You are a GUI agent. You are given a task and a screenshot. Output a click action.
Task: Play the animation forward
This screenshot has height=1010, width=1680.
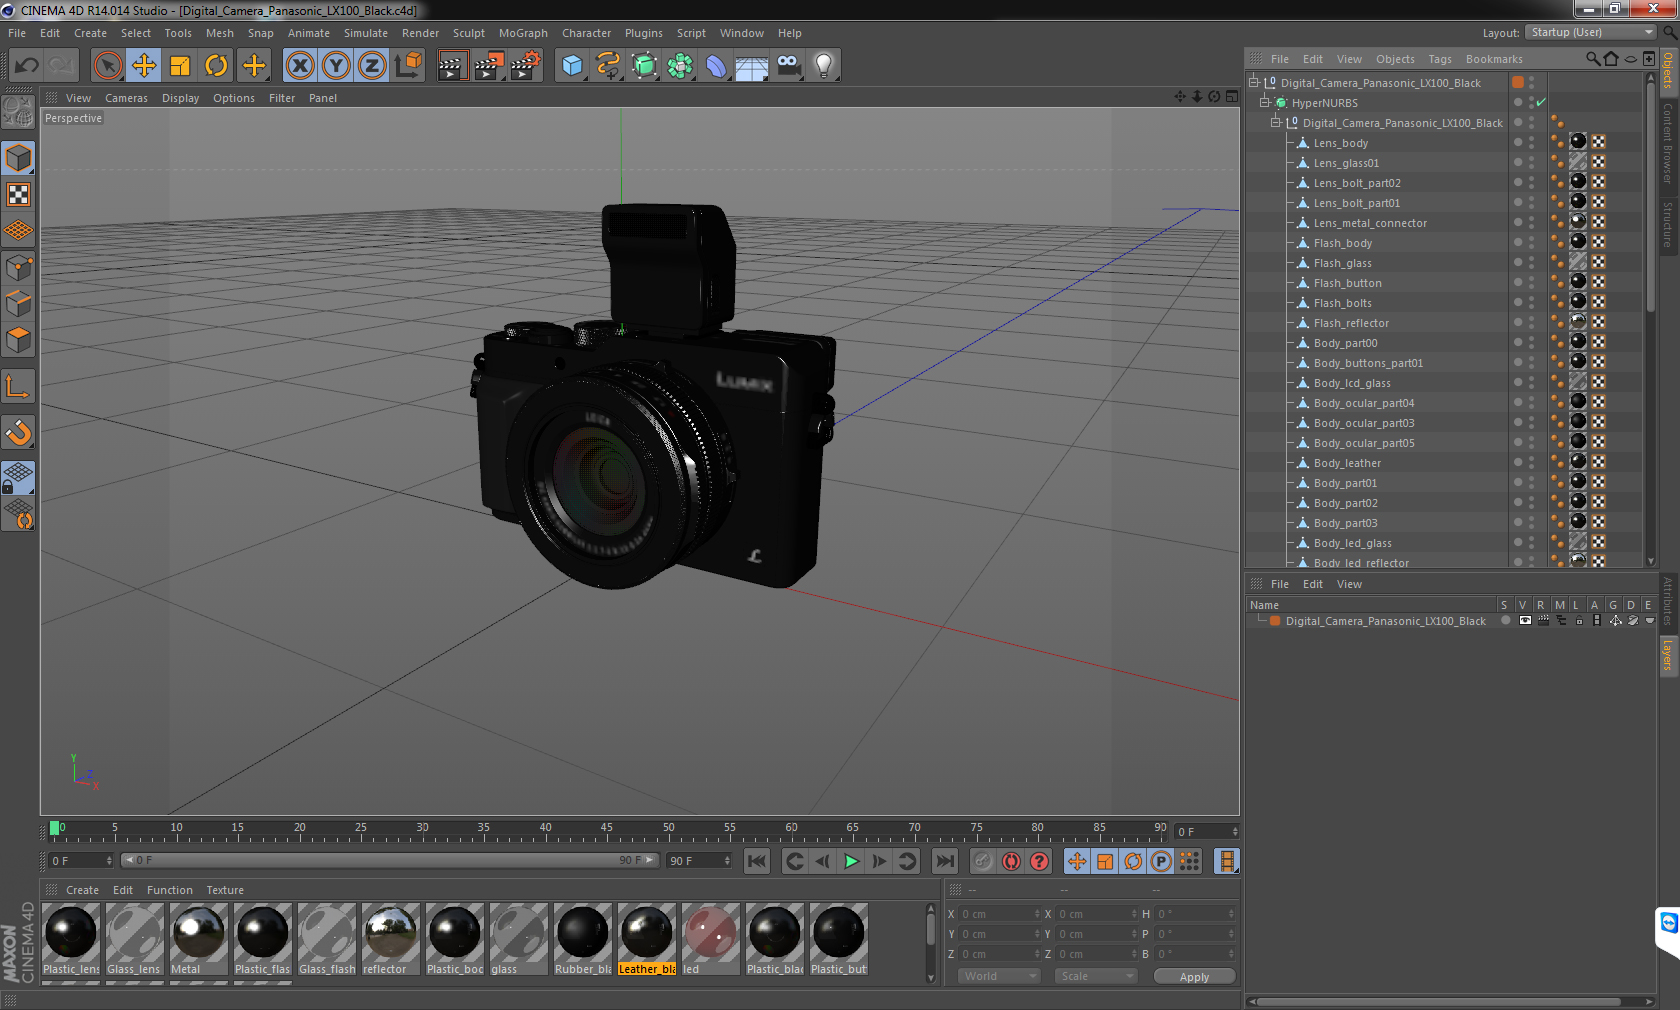(851, 861)
